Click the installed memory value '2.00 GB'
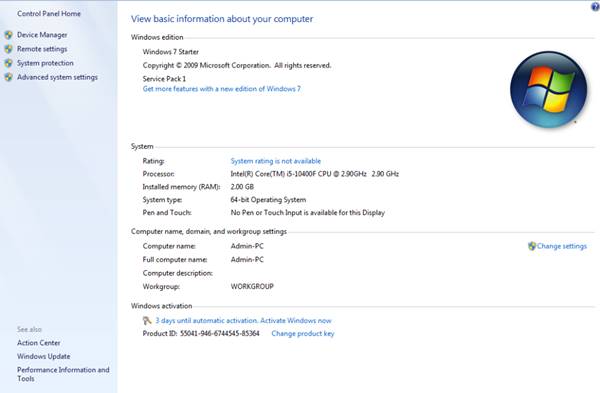The image size is (600, 393). [x=242, y=187]
